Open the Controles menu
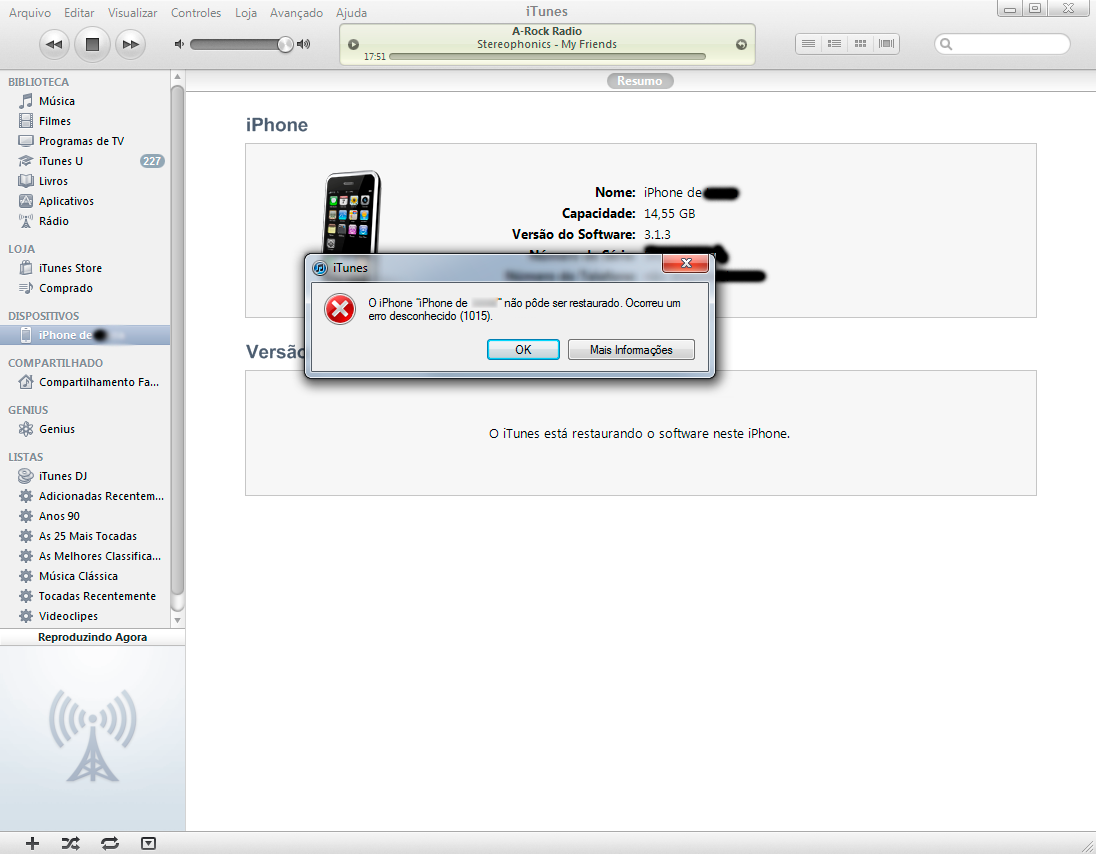The image size is (1096, 854). point(196,13)
